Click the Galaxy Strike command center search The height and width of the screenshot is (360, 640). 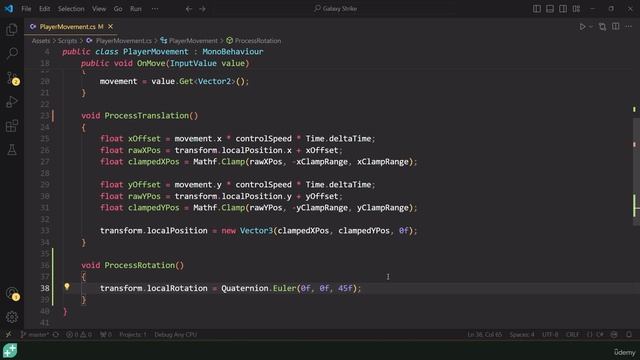click(336, 9)
